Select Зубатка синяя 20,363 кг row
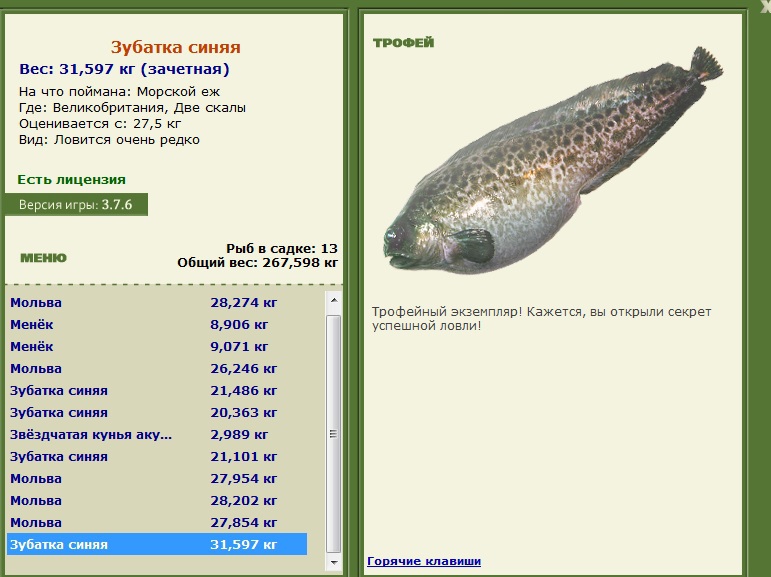 pos(157,413)
